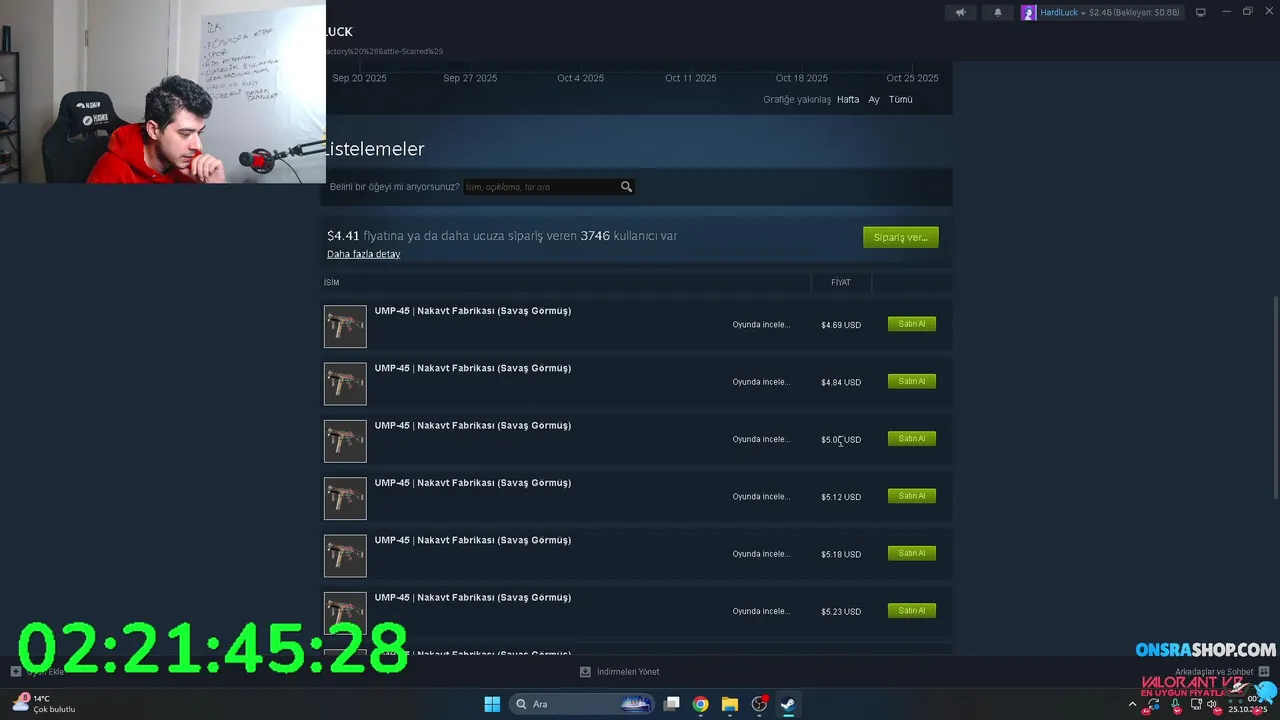
Task: Buy the $5.12 USD UMP-45 listing
Action: pyautogui.click(x=912, y=496)
